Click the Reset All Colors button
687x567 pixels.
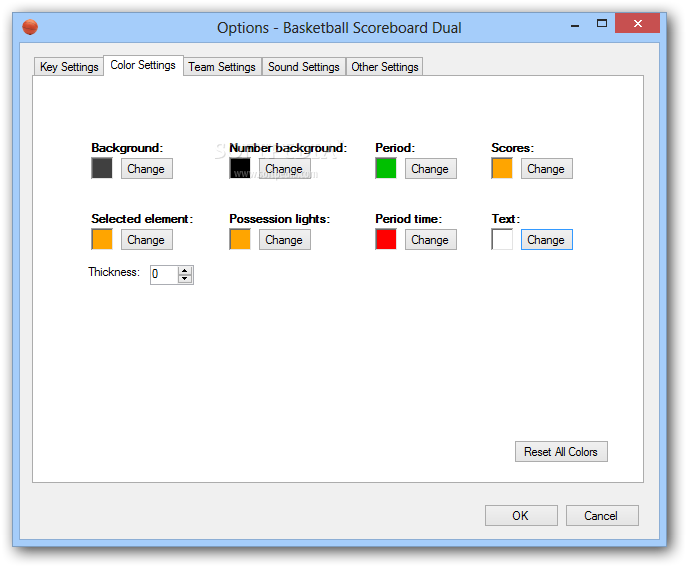pos(561,451)
